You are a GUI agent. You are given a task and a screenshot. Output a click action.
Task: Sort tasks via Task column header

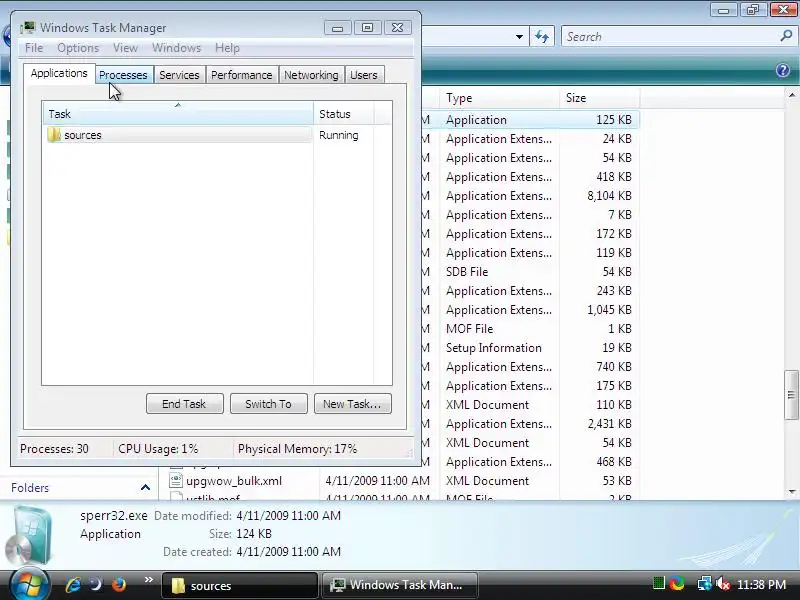coord(178,114)
